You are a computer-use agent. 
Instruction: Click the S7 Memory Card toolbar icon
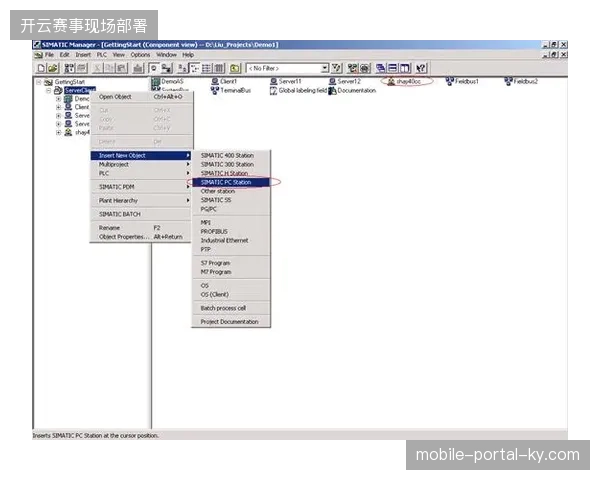point(82,69)
